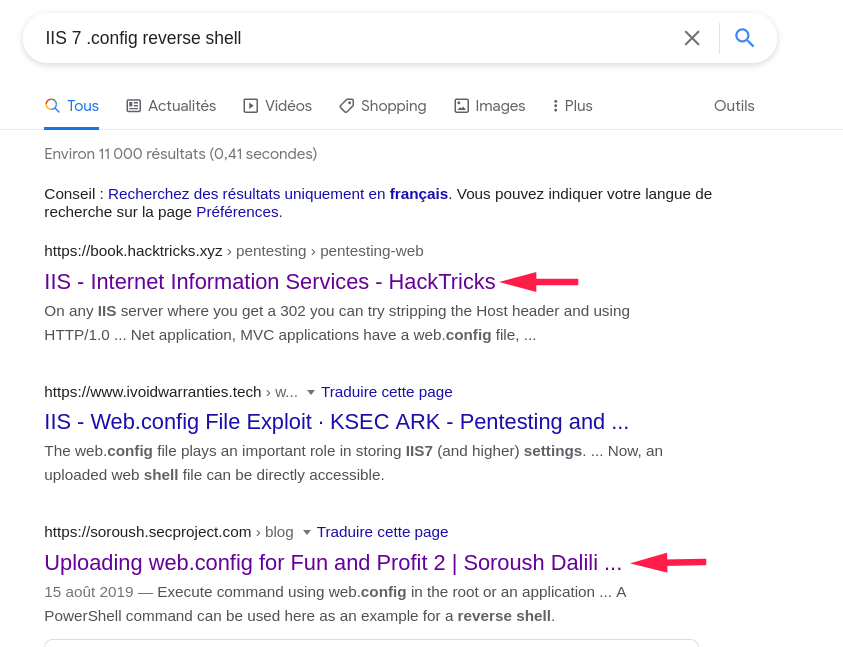Click the Vidéos play icon
Screen dimensions: 843x647
[x=251, y=106]
